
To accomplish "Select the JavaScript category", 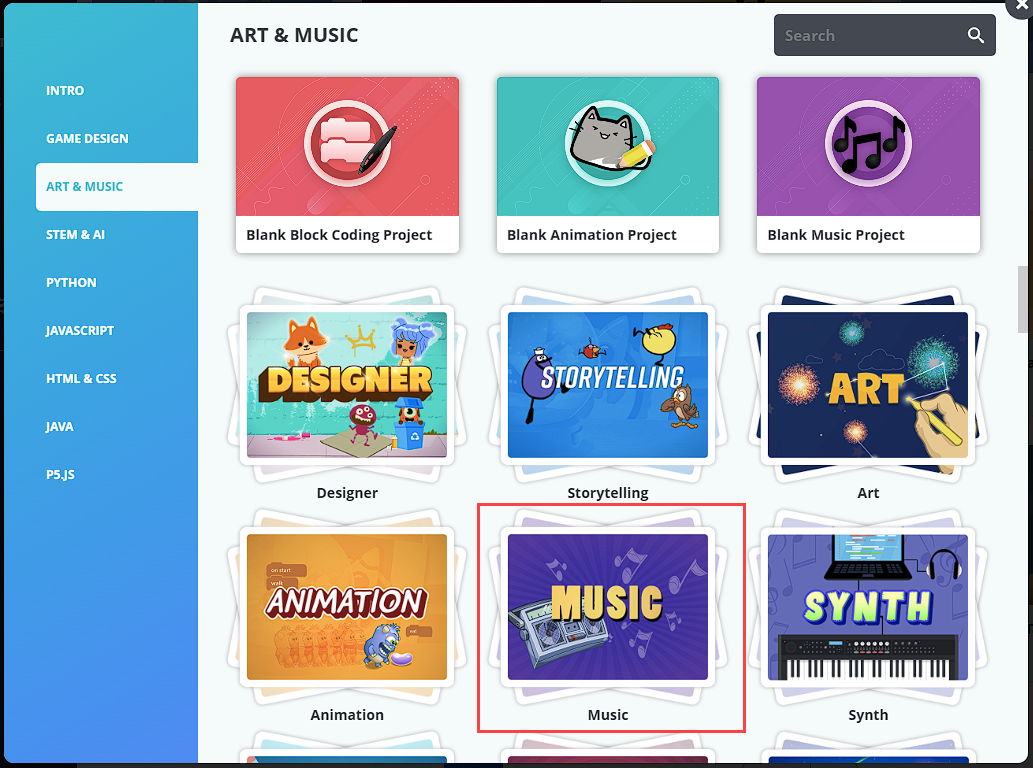I will click(80, 331).
